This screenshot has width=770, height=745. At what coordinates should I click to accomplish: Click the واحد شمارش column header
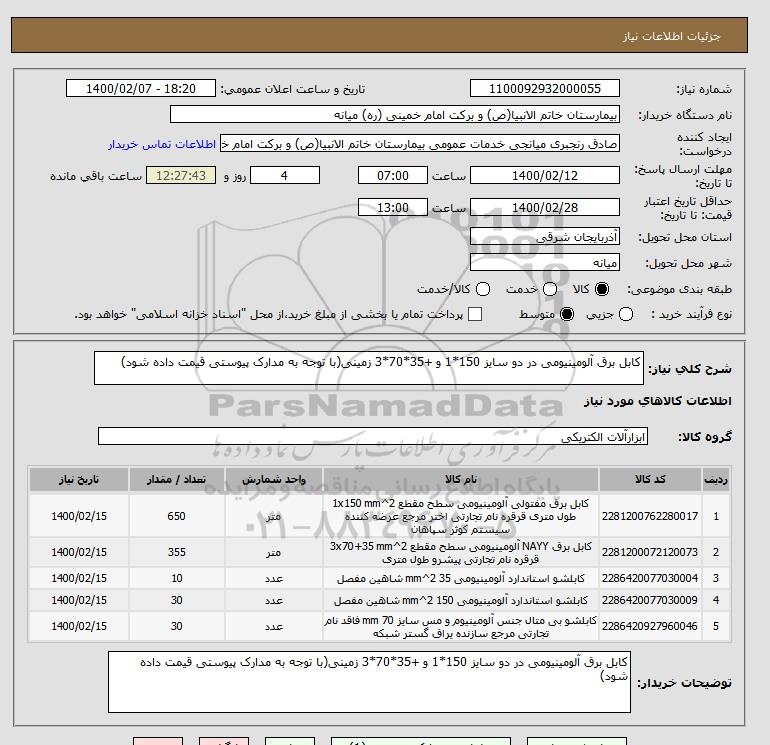274,479
